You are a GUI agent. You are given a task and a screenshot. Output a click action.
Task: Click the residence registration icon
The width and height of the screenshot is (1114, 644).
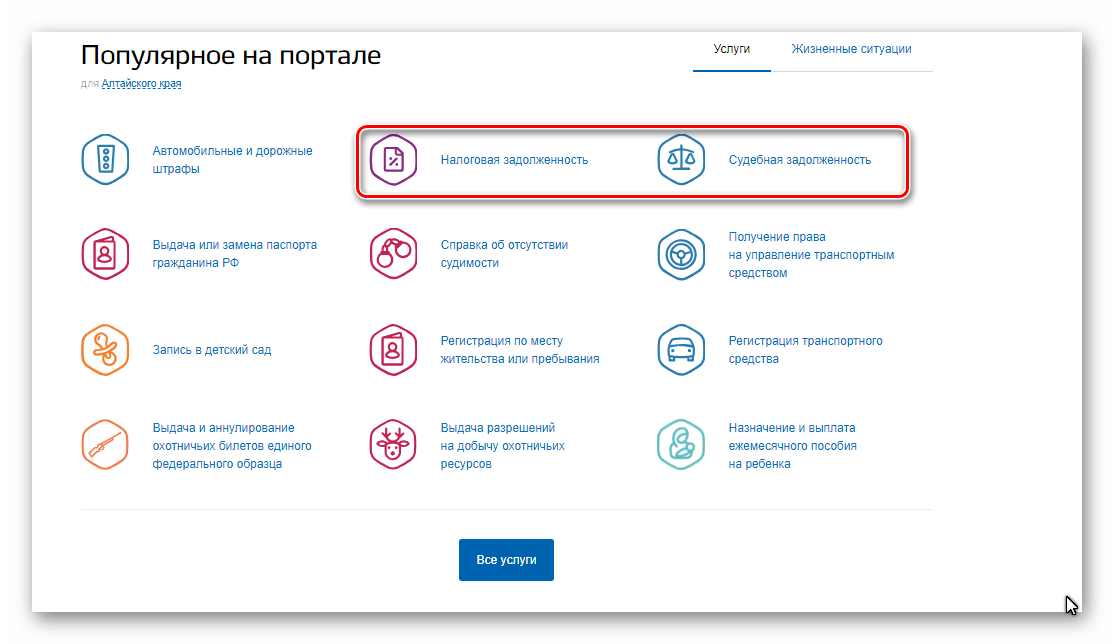tap(393, 350)
